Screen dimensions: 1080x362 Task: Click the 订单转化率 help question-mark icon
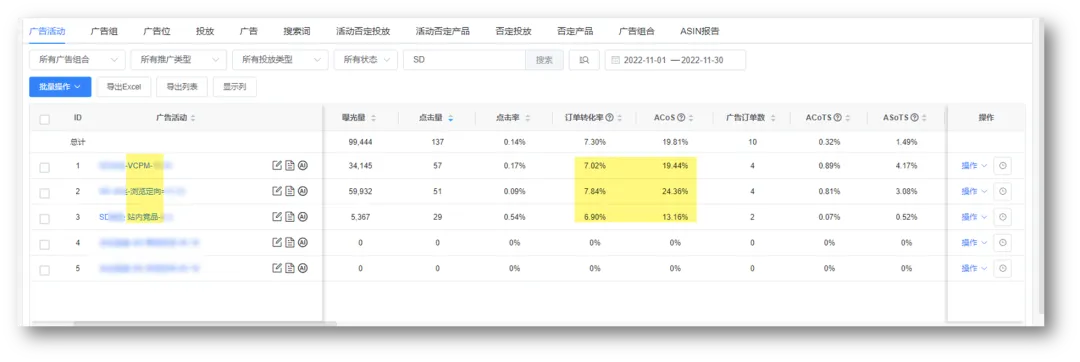610,118
